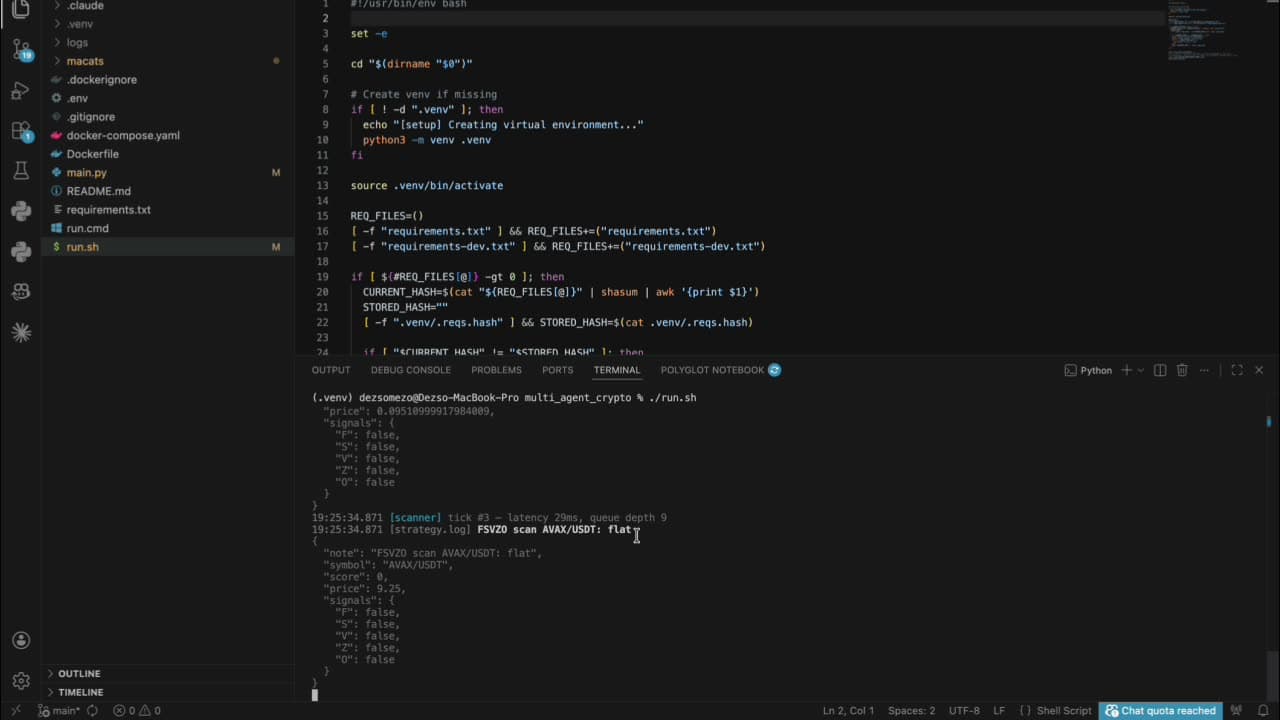Switch to the DEBUG CONSOLE tab
The width and height of the screenshot is (1280, 720).
point(411,370)
